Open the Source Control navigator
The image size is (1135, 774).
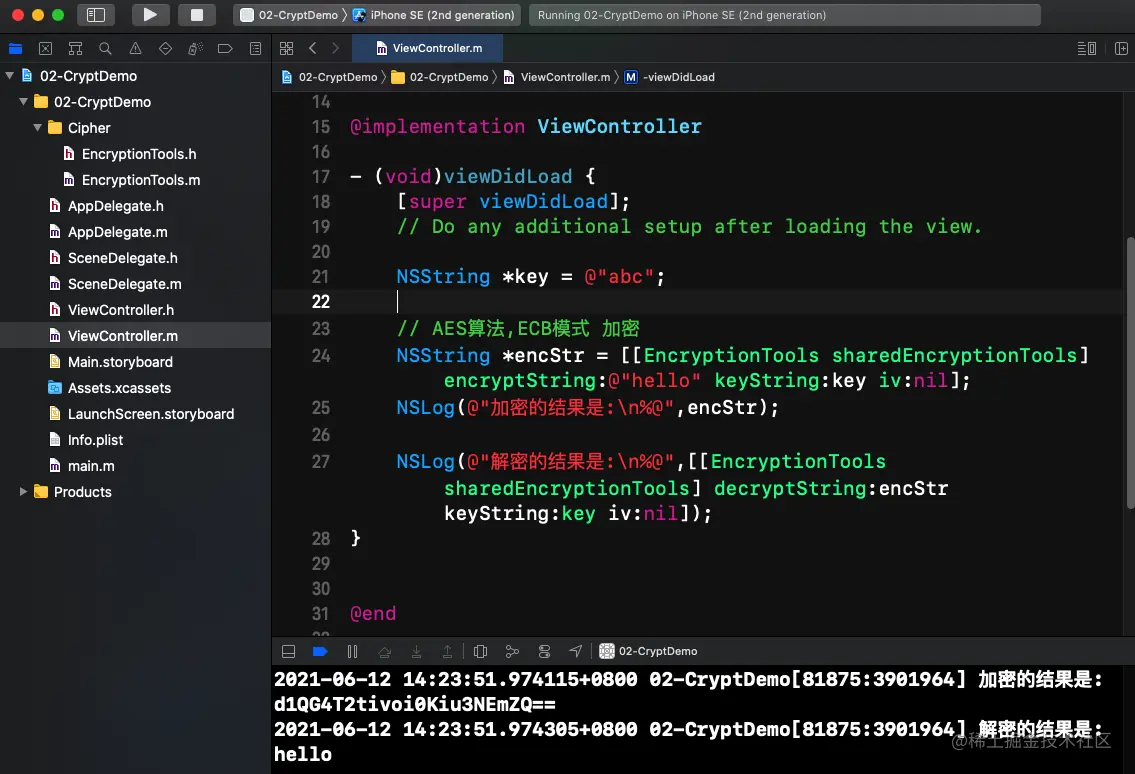pos(46,49)
